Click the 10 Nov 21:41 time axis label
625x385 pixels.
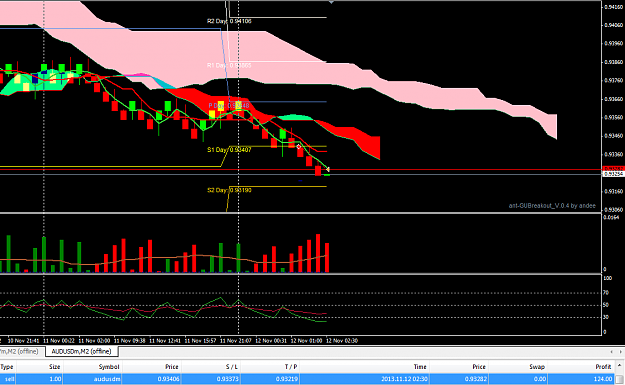click(24, 341)
